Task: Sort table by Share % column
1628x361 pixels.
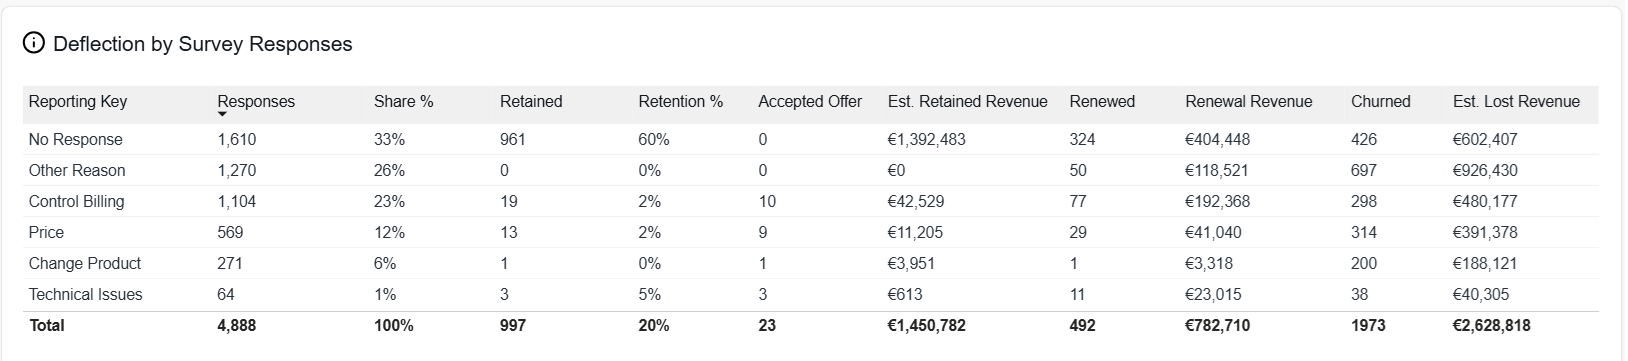Action: 403,101
